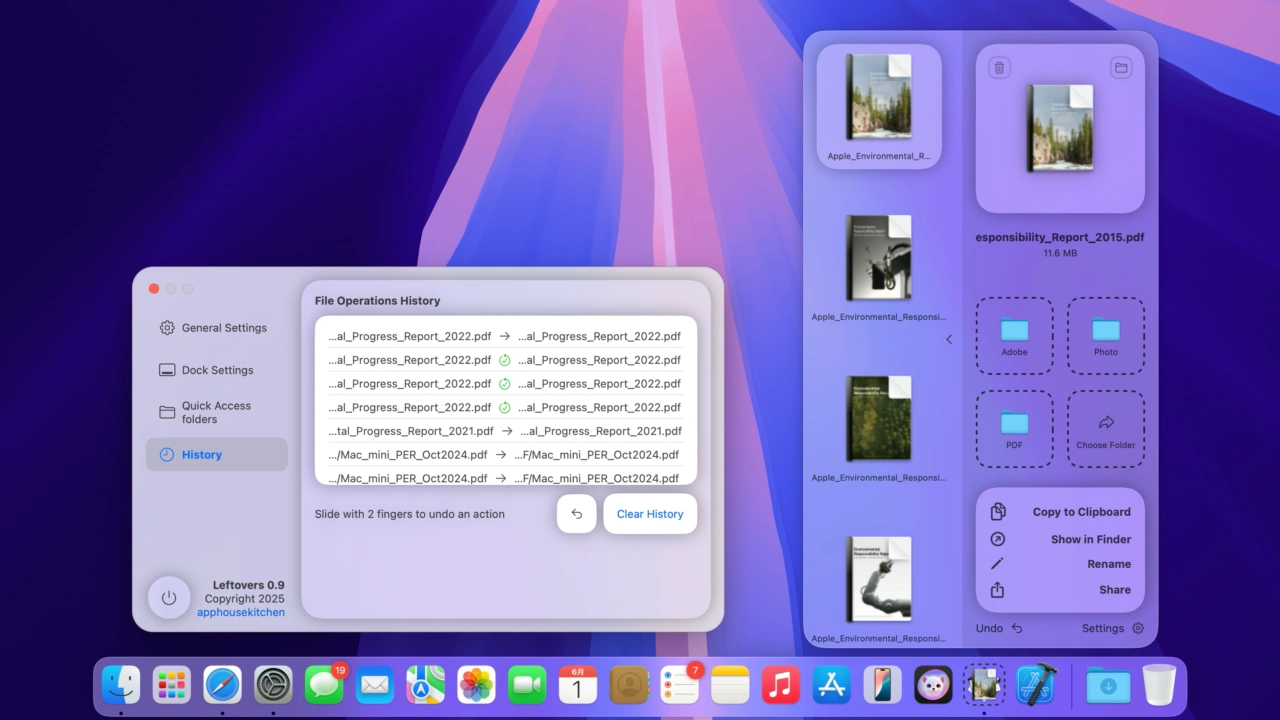Viewport: 1280px width, 720px height.
Task: Switch to the Dock Settings tab
Action: [216, 370]
